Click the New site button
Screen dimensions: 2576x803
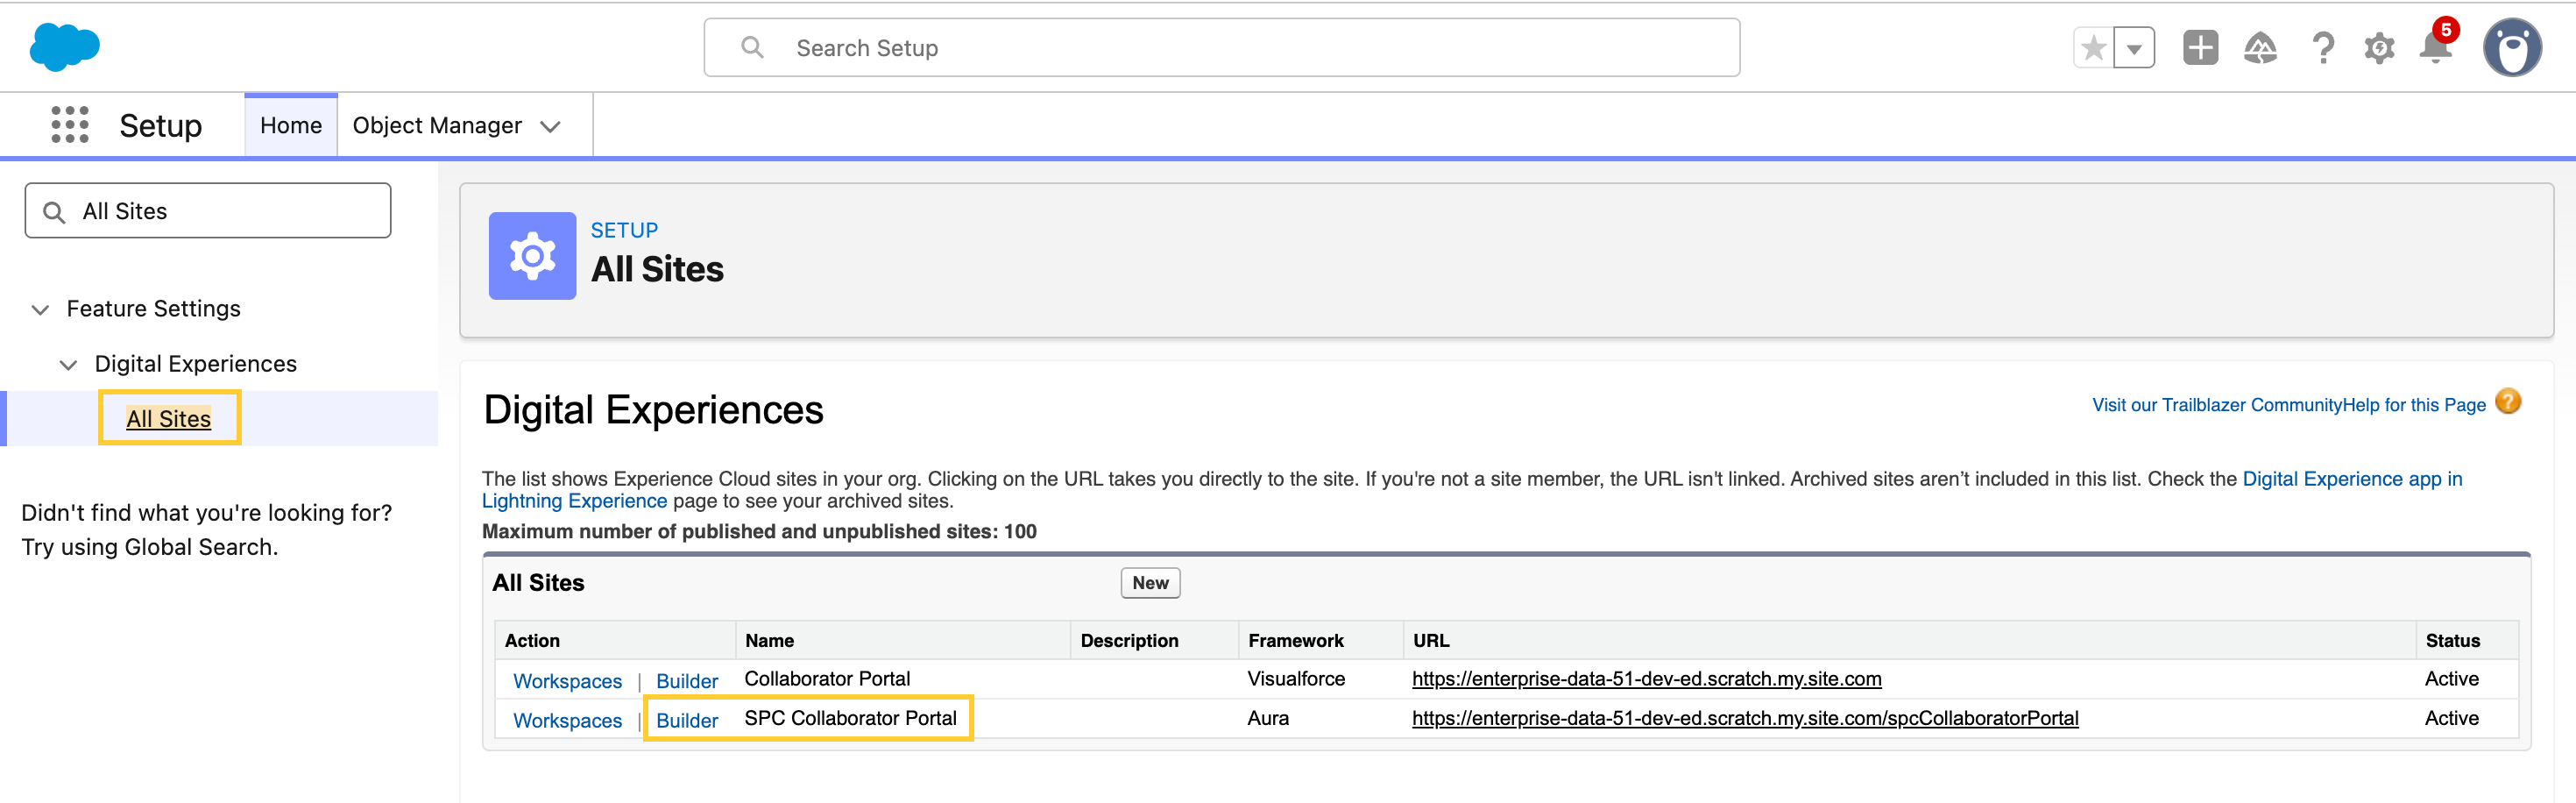tap(1150, 583)
